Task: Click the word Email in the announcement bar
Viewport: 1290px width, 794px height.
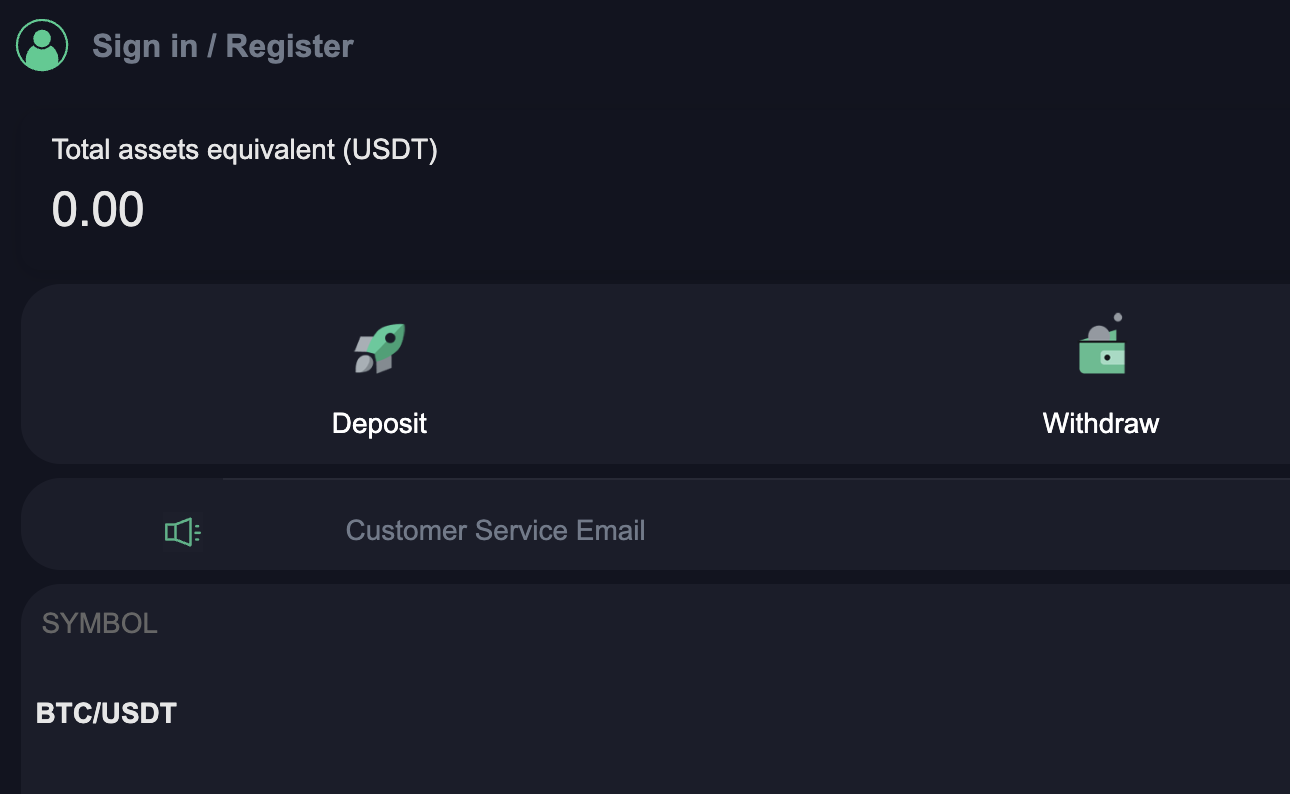Action: point(610,530)
